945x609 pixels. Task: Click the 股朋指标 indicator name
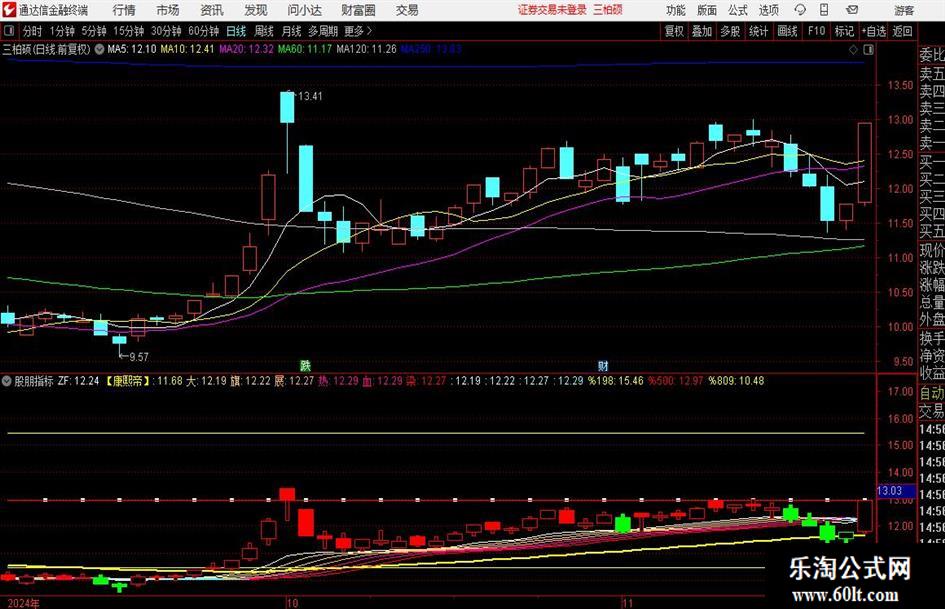click(34, 381)
